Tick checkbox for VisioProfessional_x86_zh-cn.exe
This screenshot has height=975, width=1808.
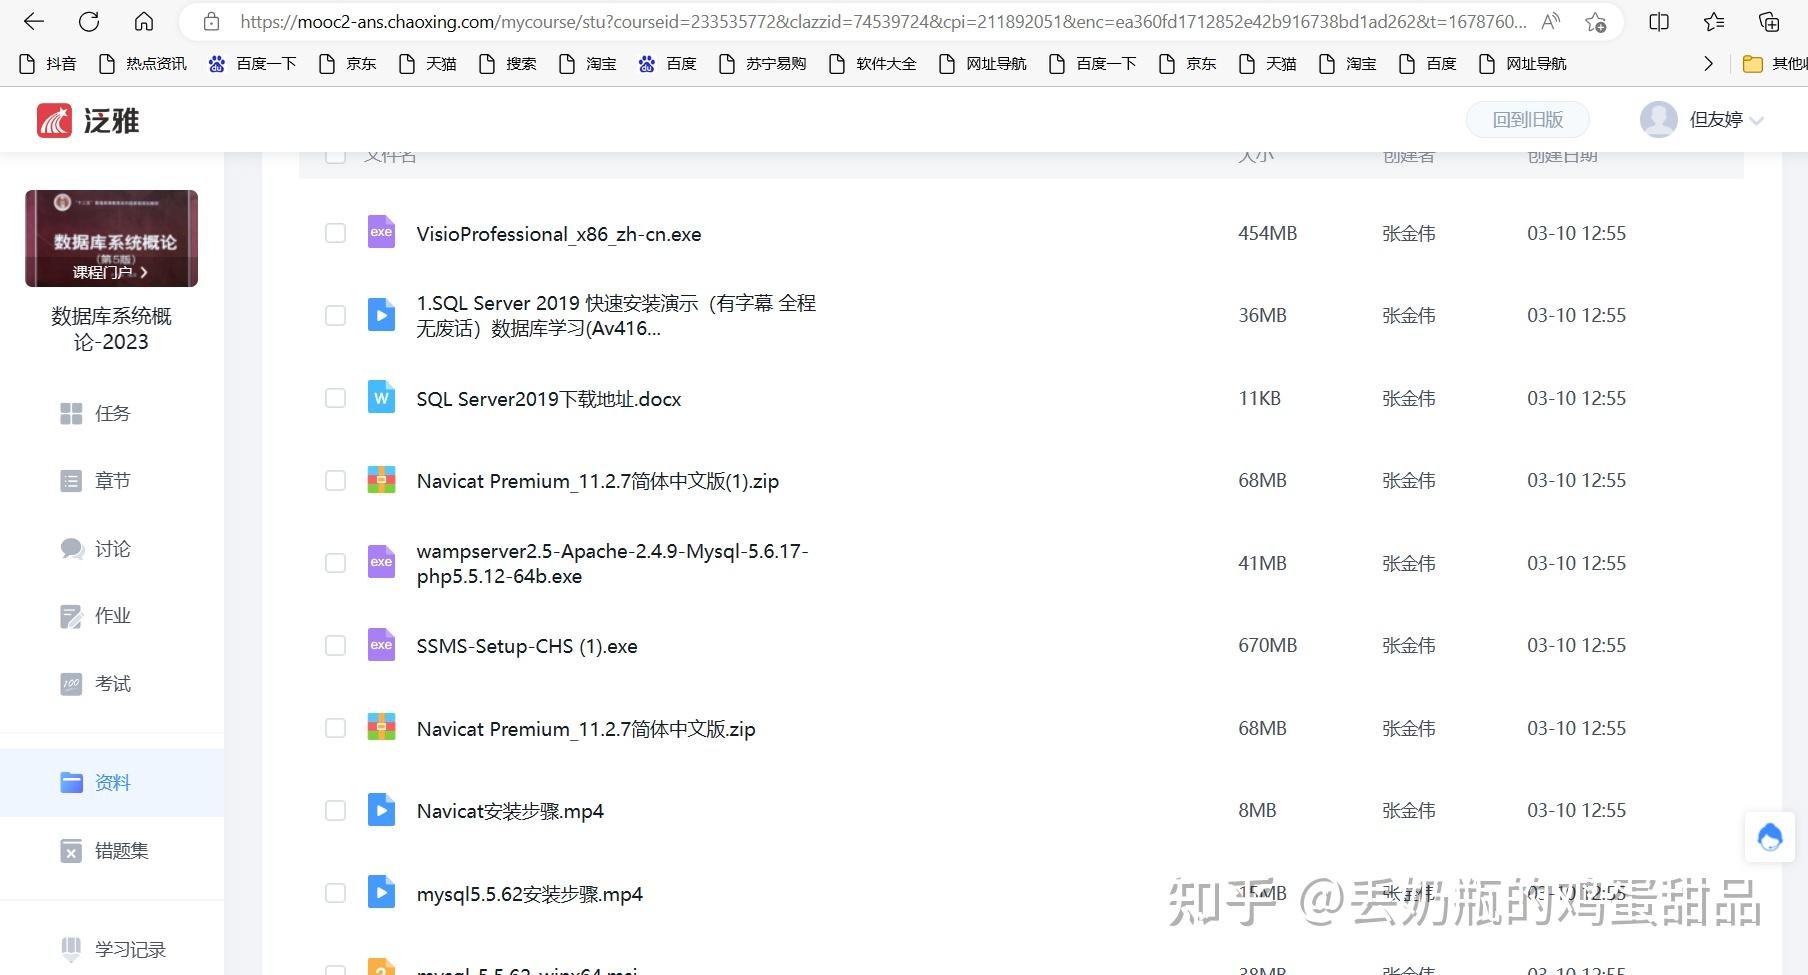[335, 233]
